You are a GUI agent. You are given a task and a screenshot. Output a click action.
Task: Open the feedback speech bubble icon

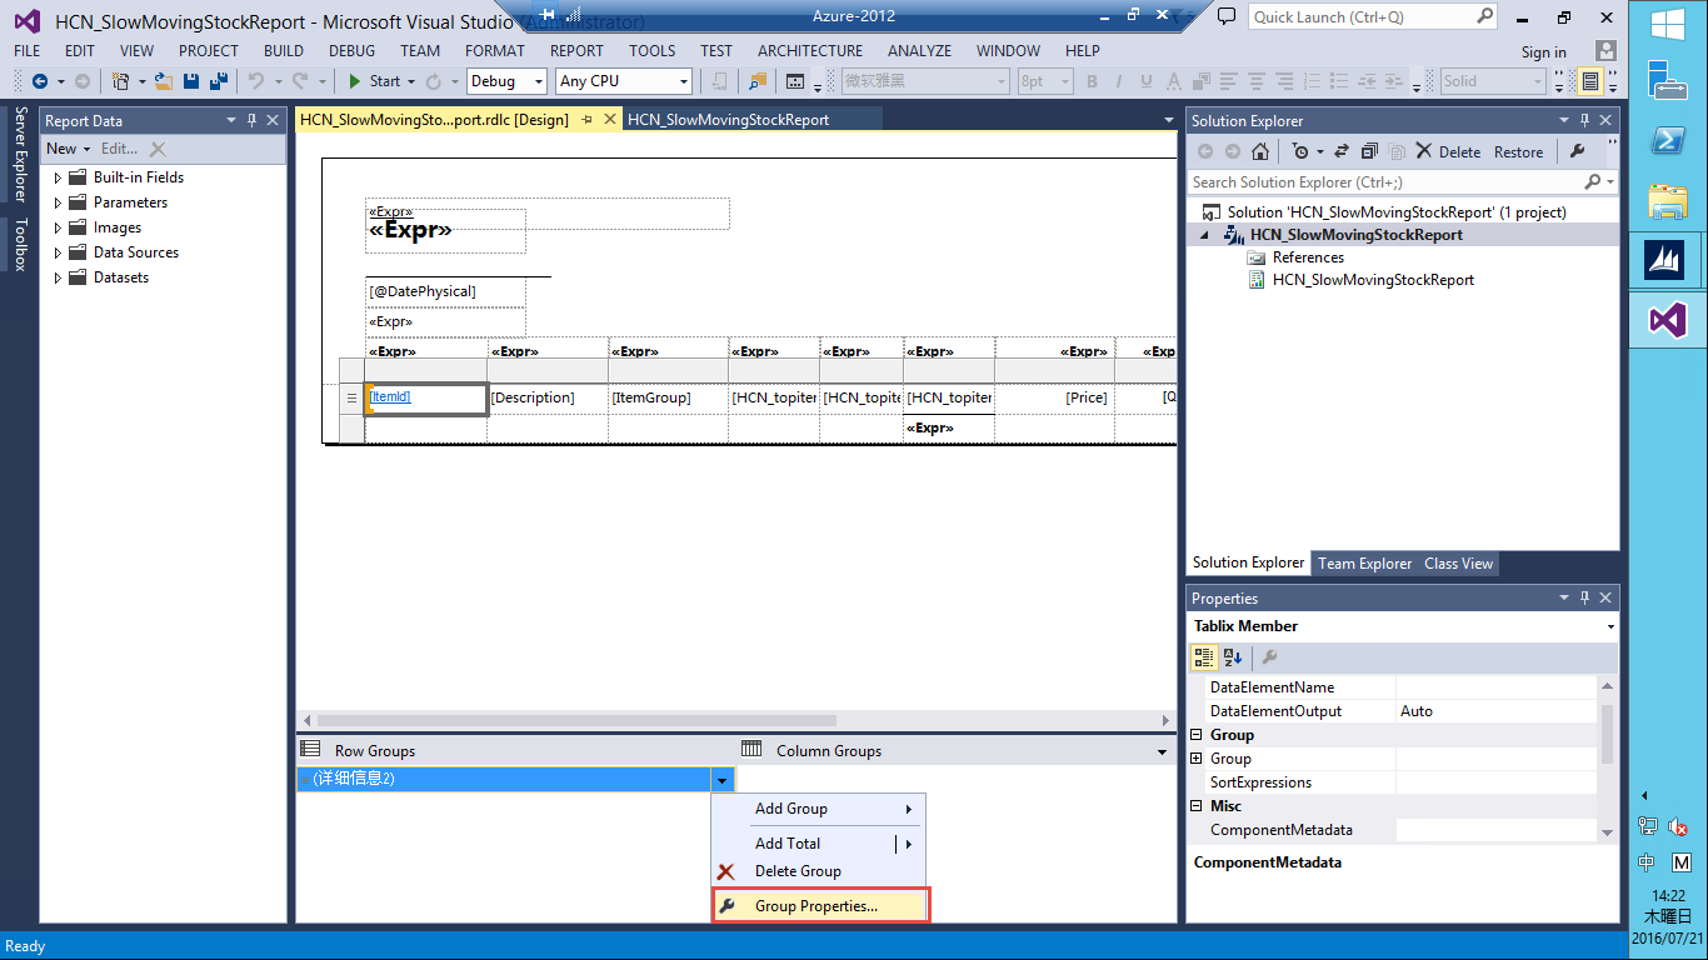[1226, 16]
